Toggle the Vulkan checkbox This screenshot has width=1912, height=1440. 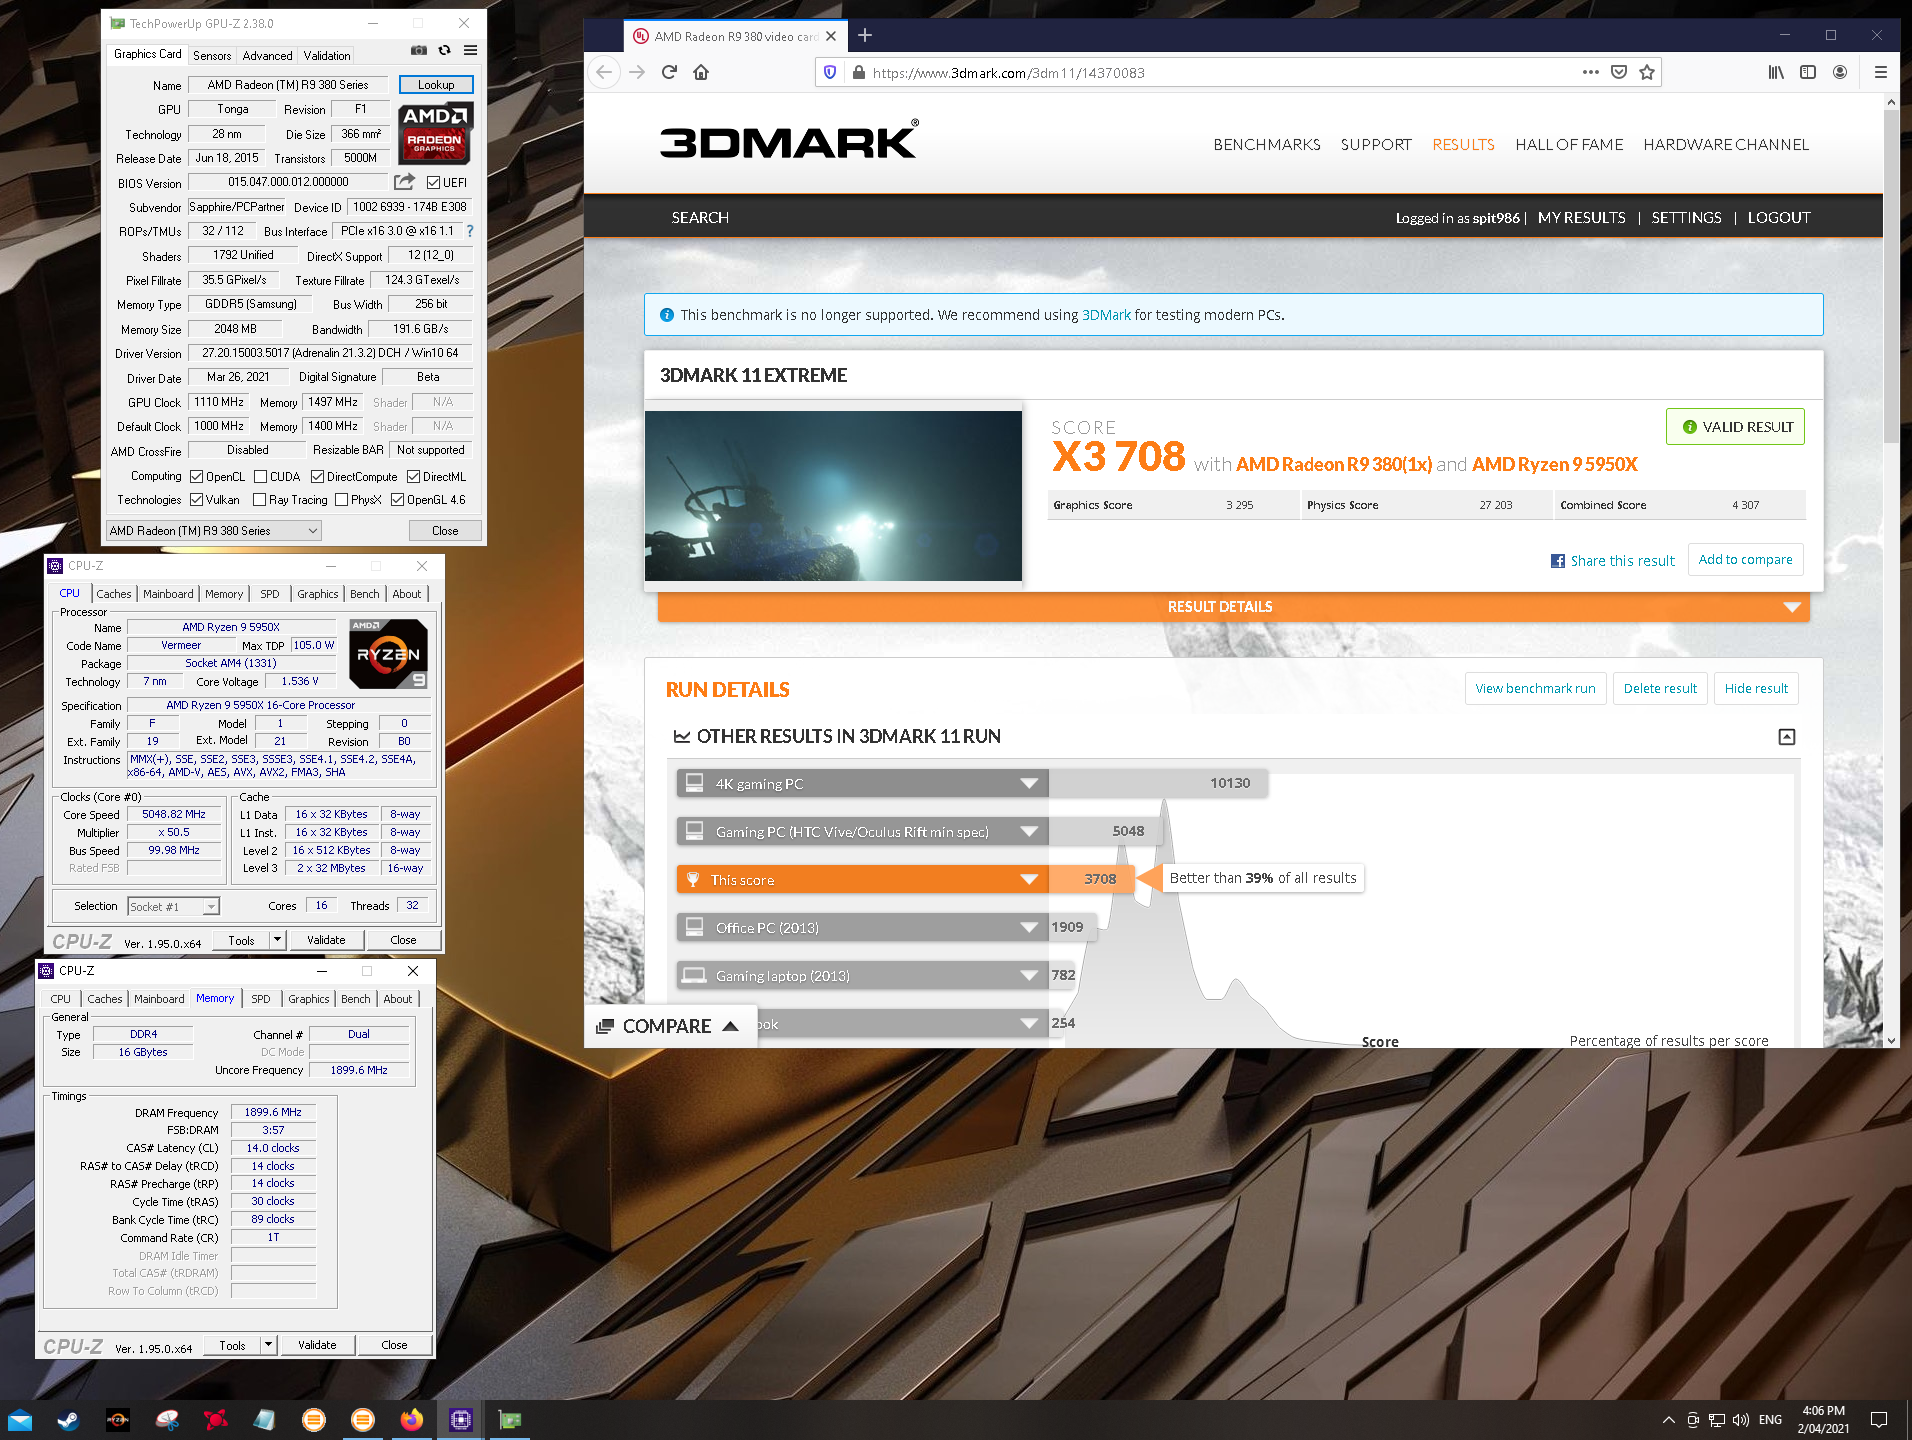click(x=197, y=499)
